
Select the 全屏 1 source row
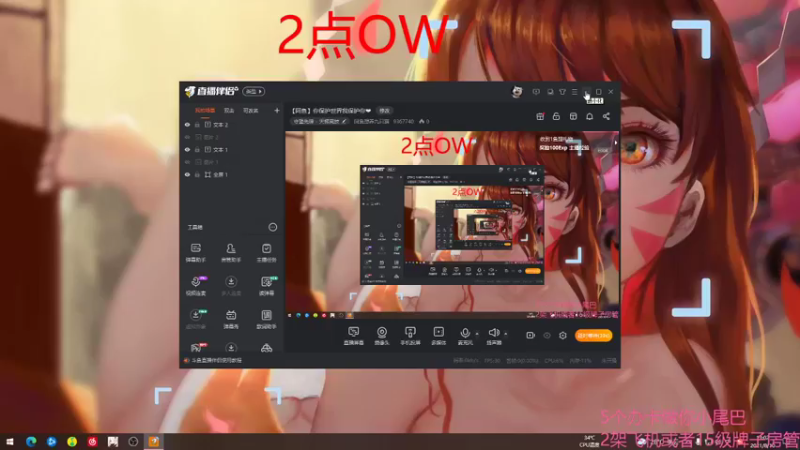(x=233, y=174)
